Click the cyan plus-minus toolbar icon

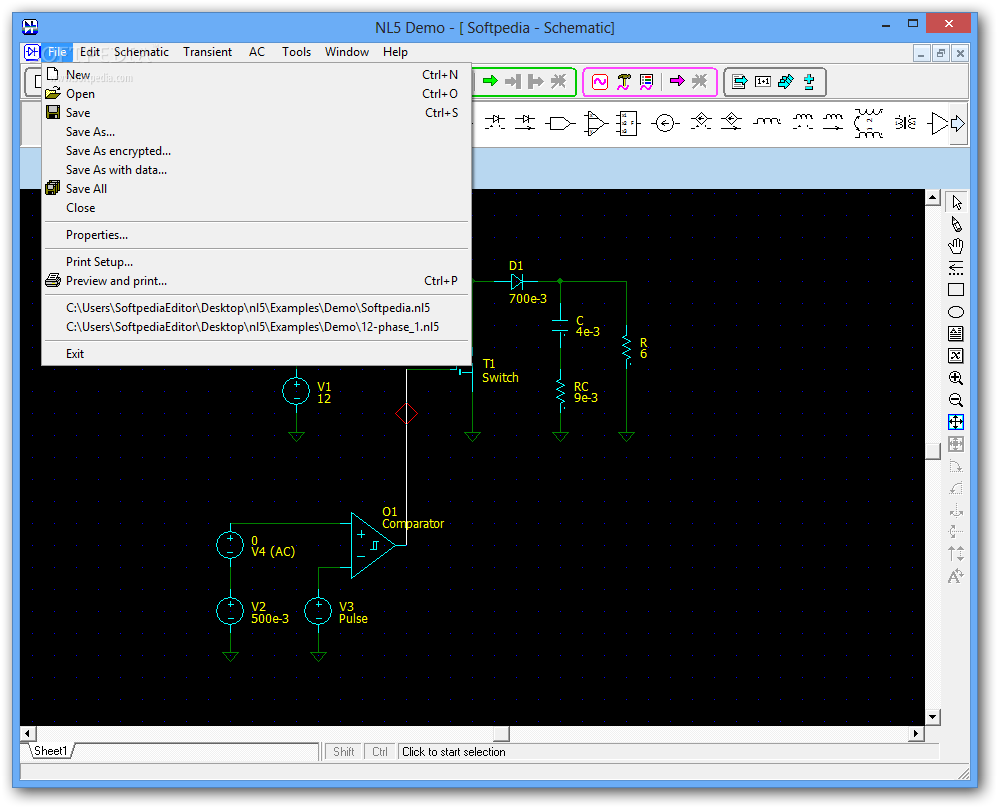pos(809,82)
